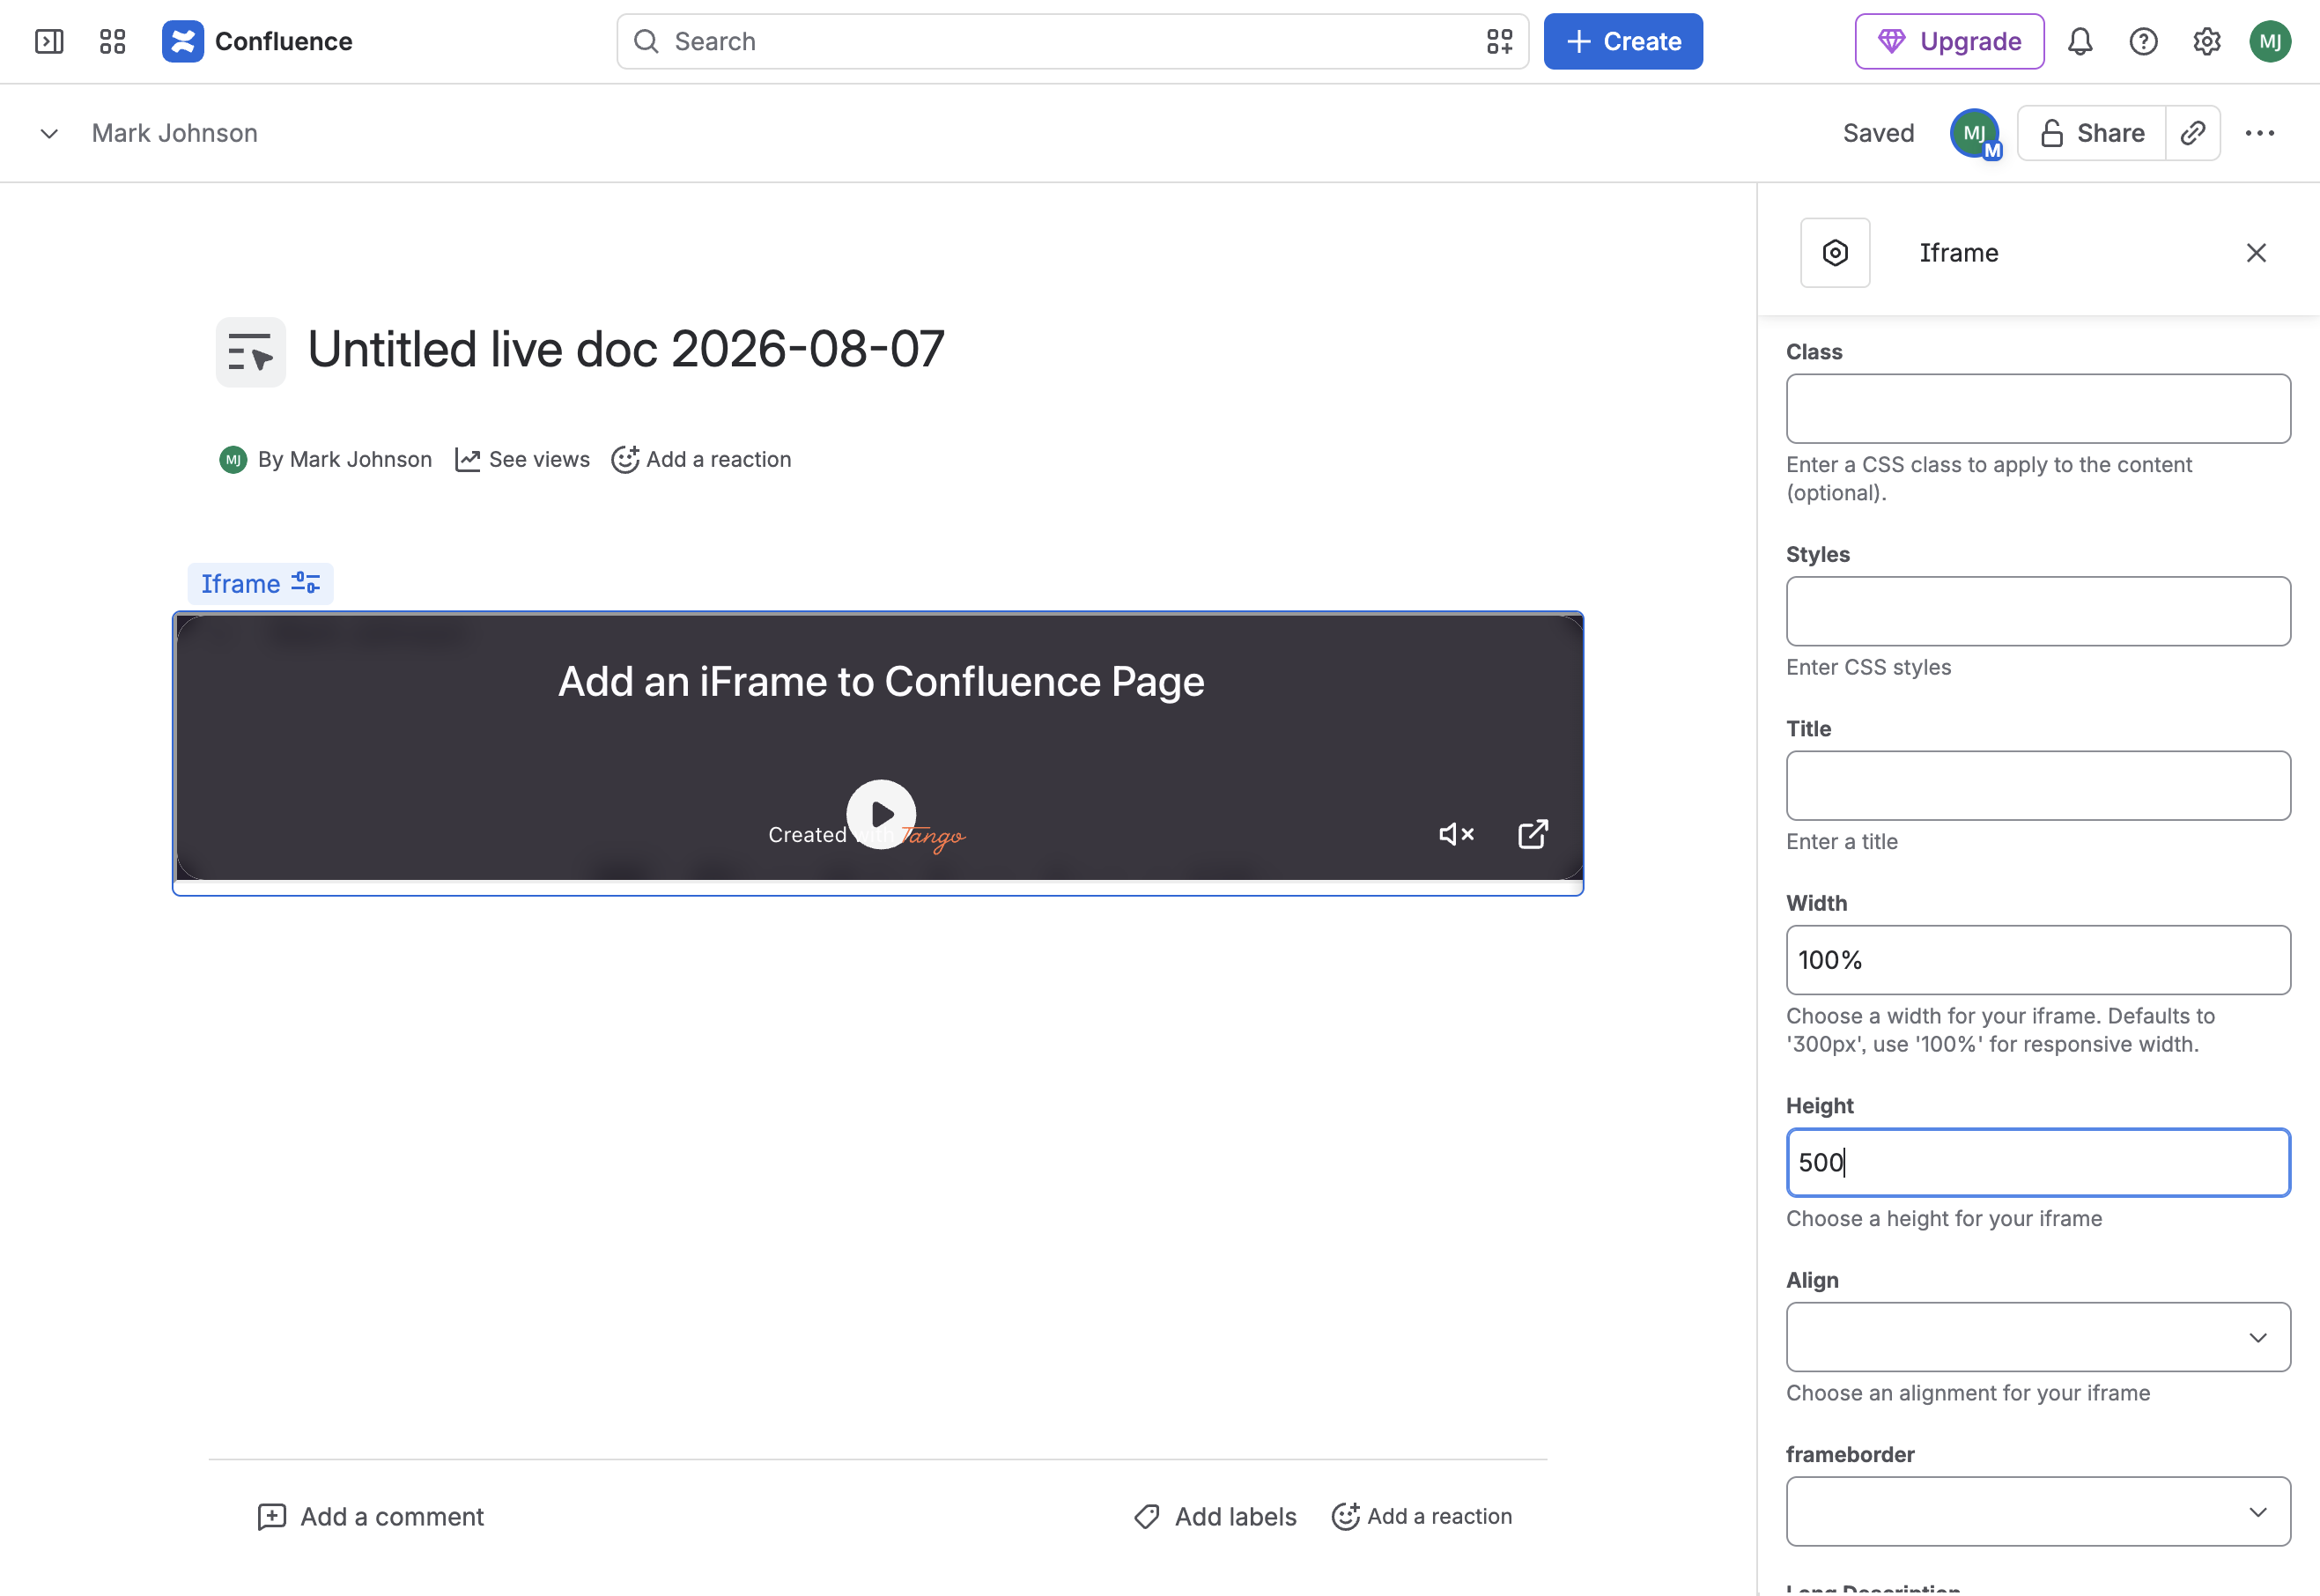
Task: Open settings gear
Action: click(x=2207, y=41)
